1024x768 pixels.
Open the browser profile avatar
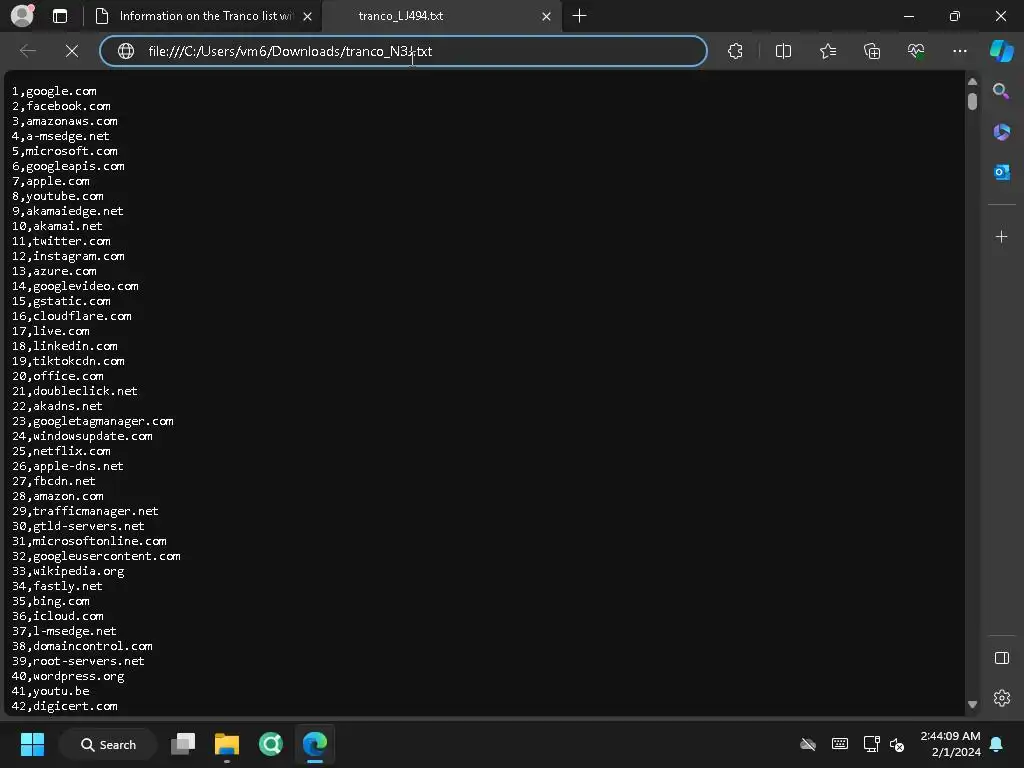pos(22,16)
